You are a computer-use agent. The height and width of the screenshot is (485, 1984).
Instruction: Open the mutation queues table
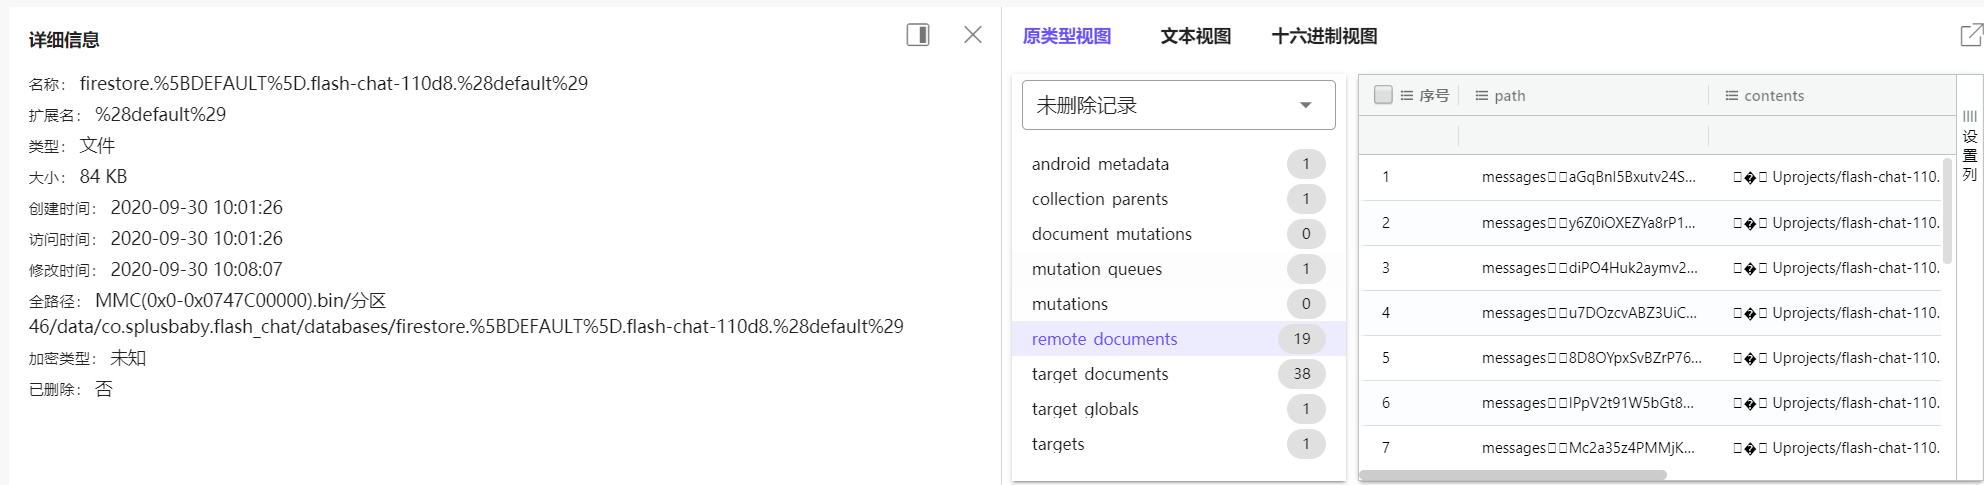[x=1097, y=269]
